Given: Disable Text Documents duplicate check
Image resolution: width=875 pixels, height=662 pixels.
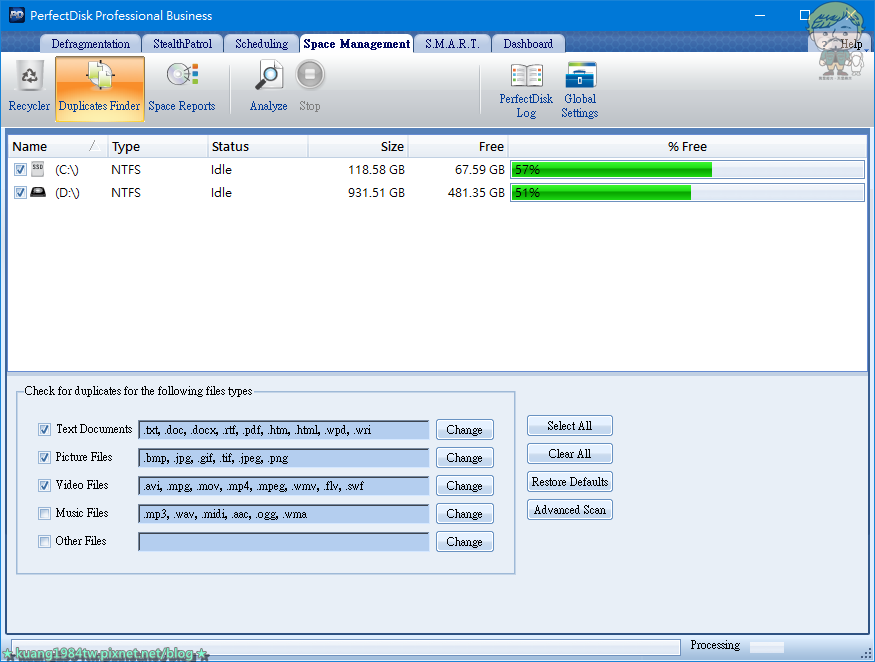Looking at the screenshot, I should point(45,429).
